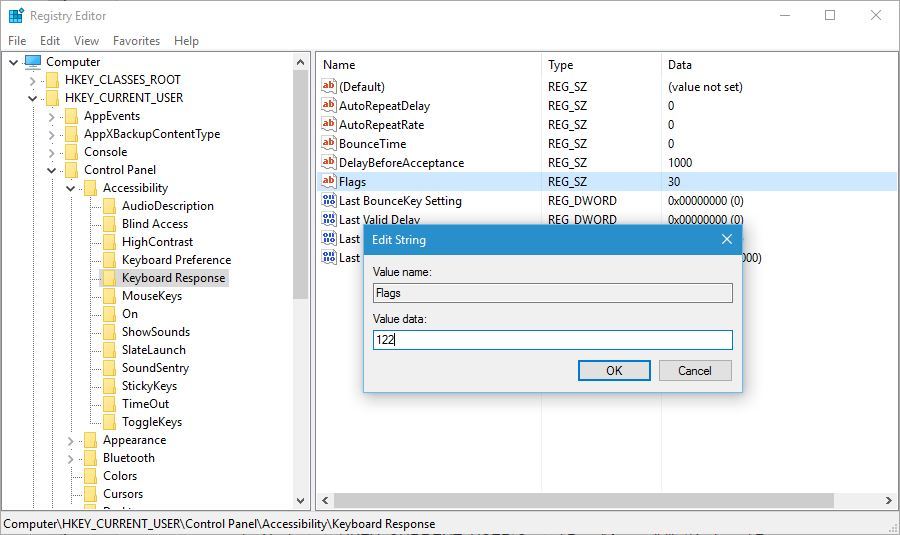
Task: Select the TimeOut key
Action: [x=145, y=404]
